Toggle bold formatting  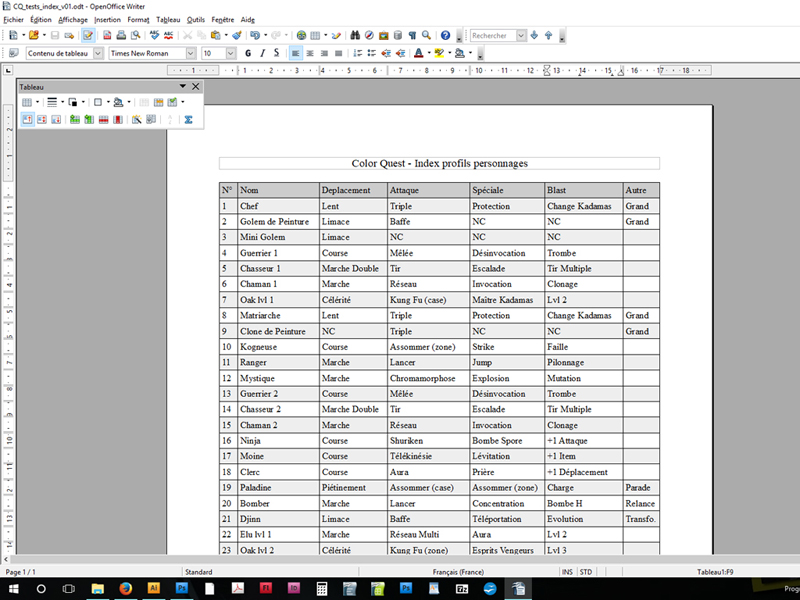(248, 53)
